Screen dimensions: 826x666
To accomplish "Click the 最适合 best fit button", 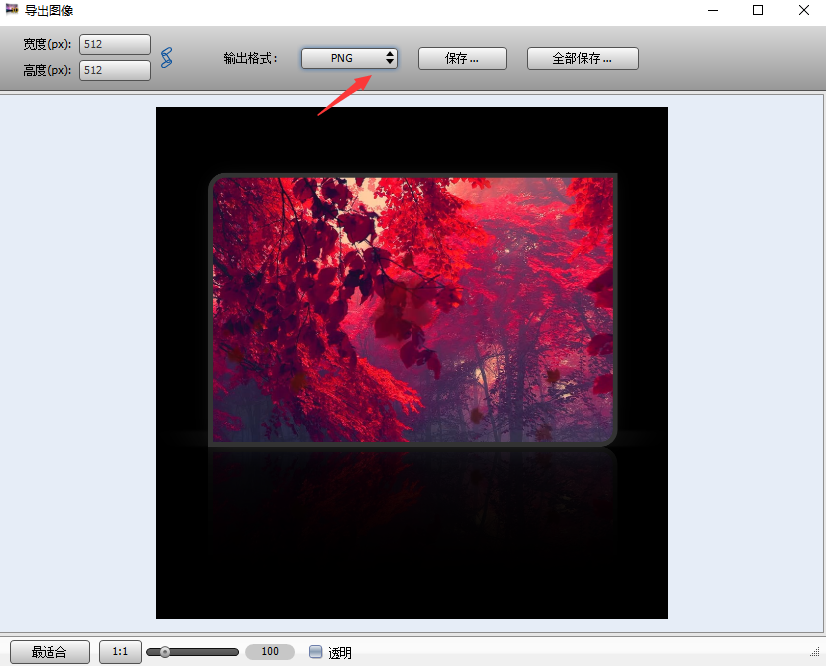I will [49, 651].
